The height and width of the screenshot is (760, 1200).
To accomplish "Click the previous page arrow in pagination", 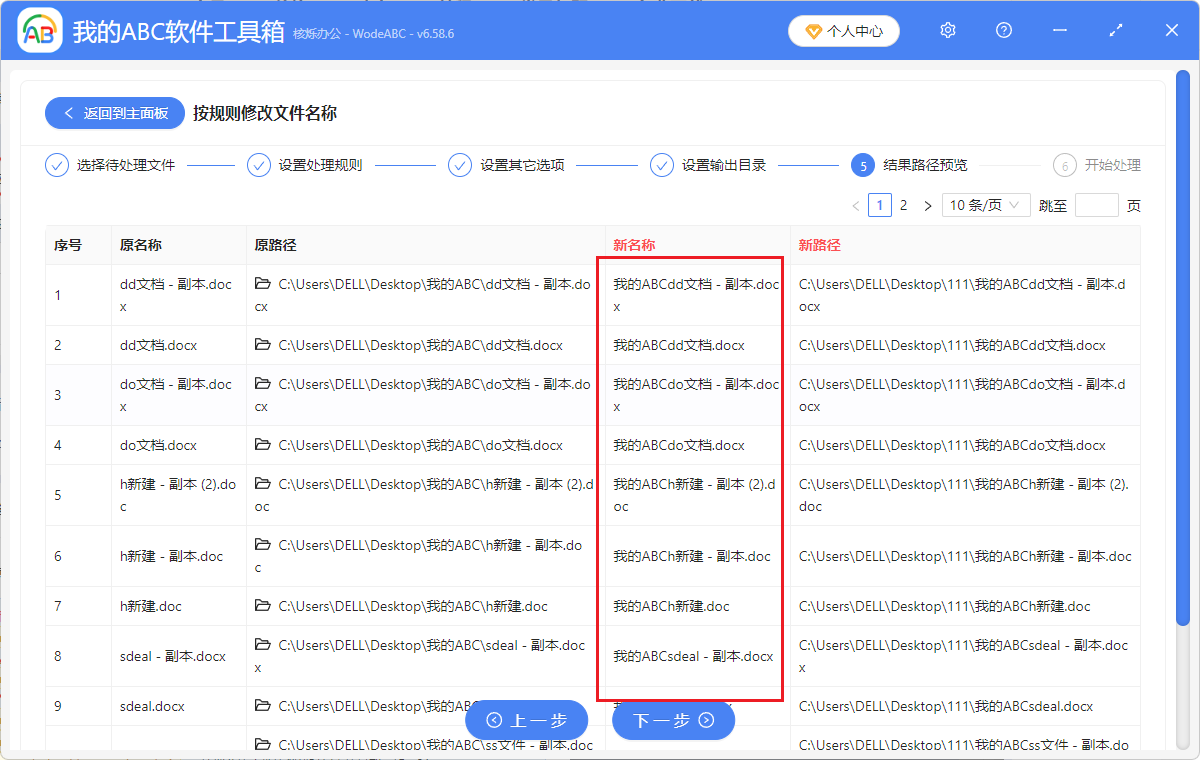I will [855, 204].
